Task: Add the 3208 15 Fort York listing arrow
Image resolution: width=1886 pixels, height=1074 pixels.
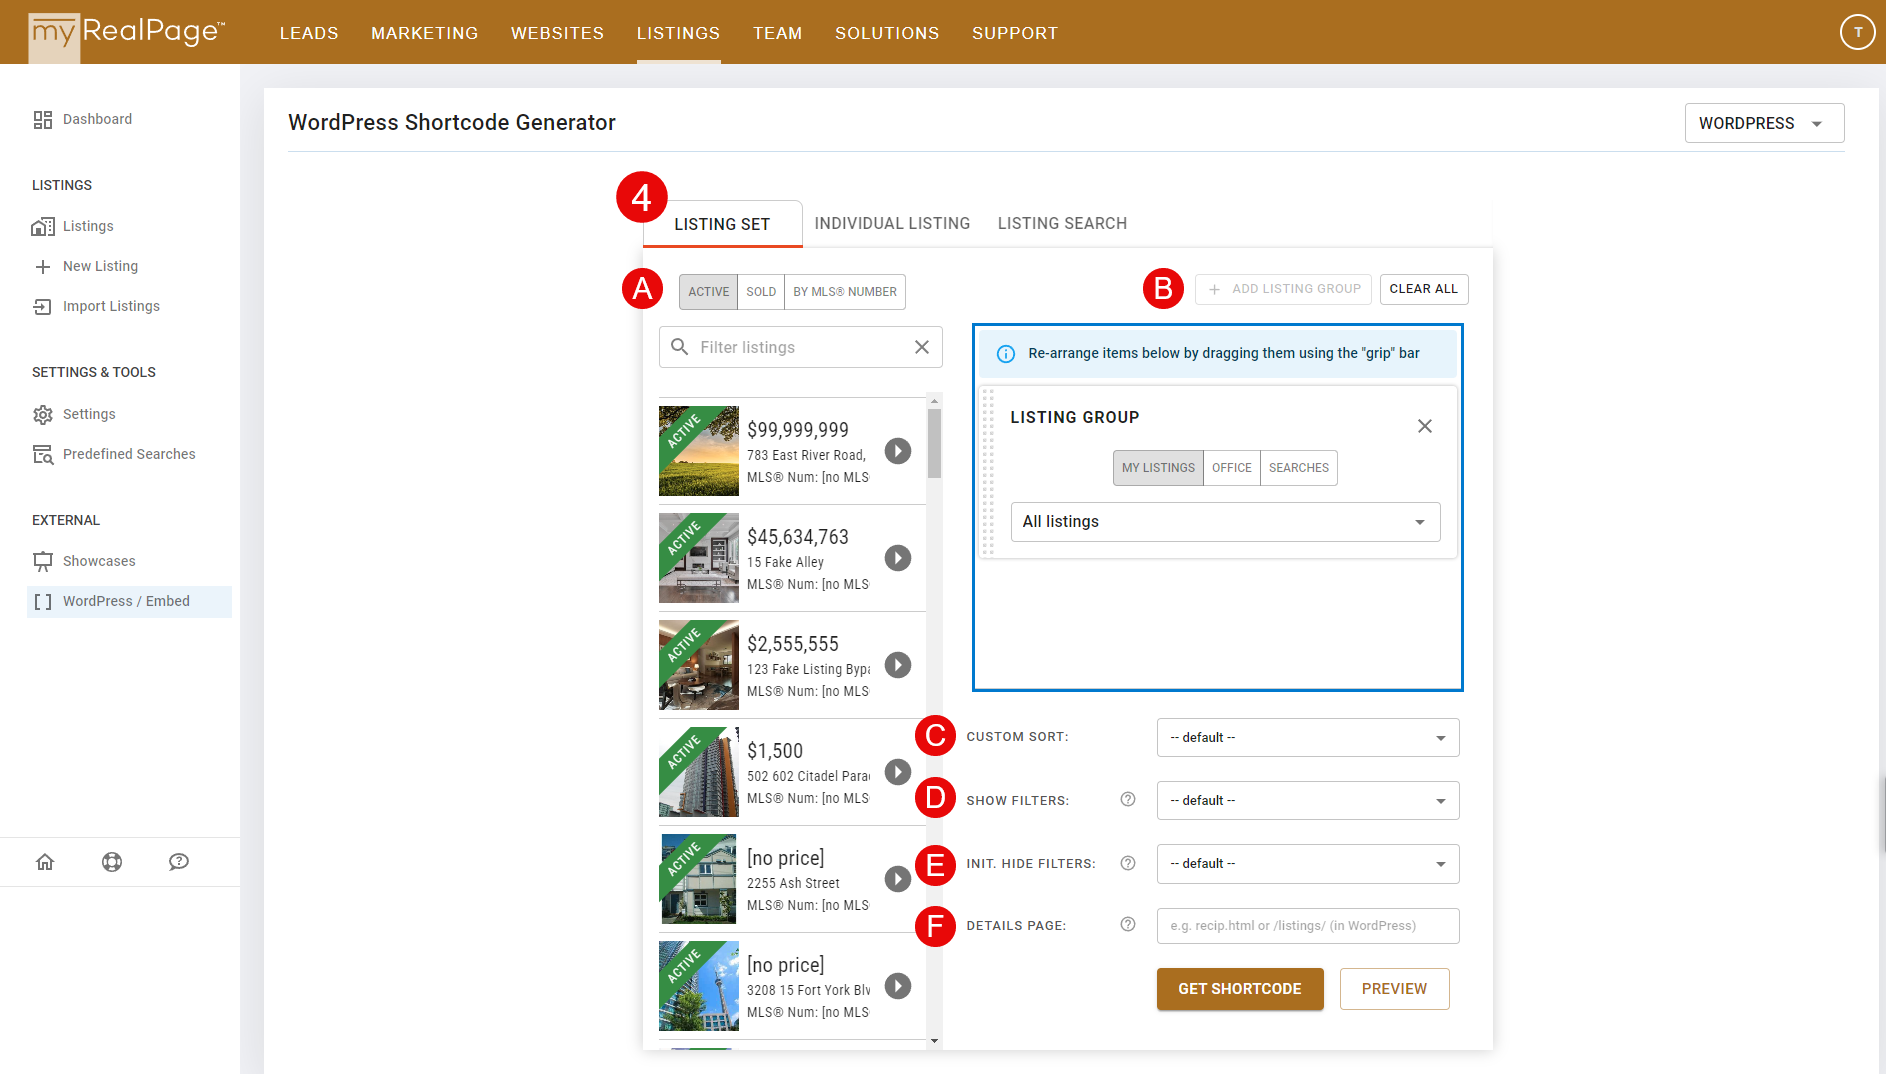Action: click(898, 986)
